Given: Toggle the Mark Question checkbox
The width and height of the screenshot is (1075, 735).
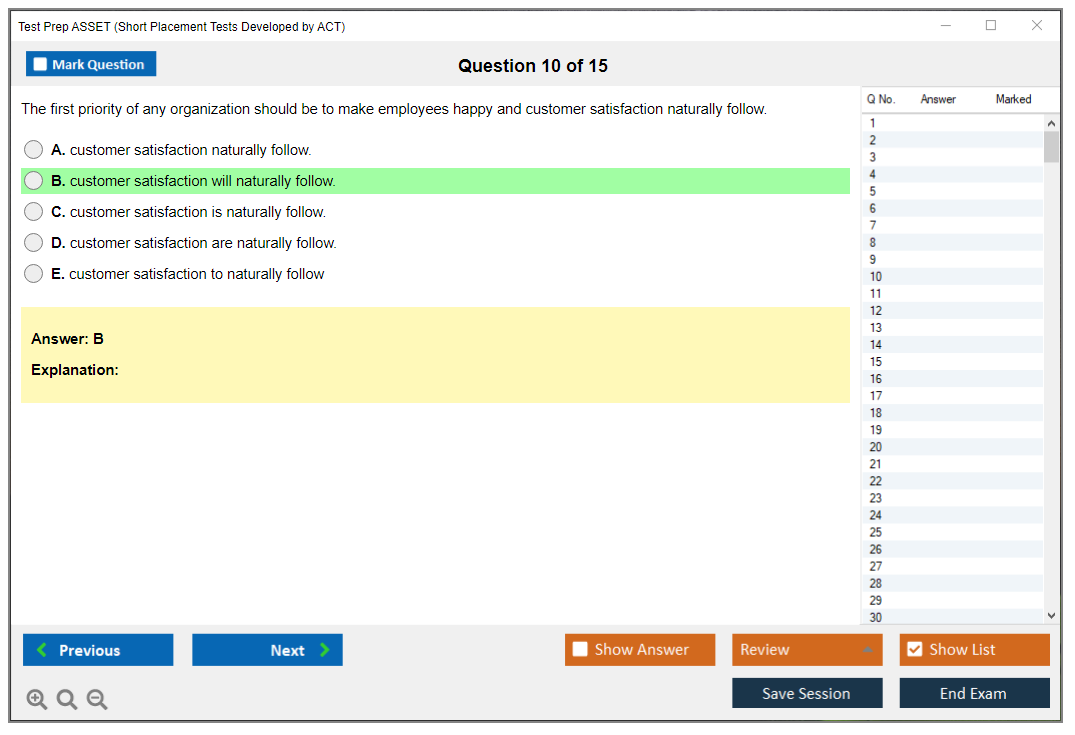Looking at the screenshot, I should (x=41, y=64).
